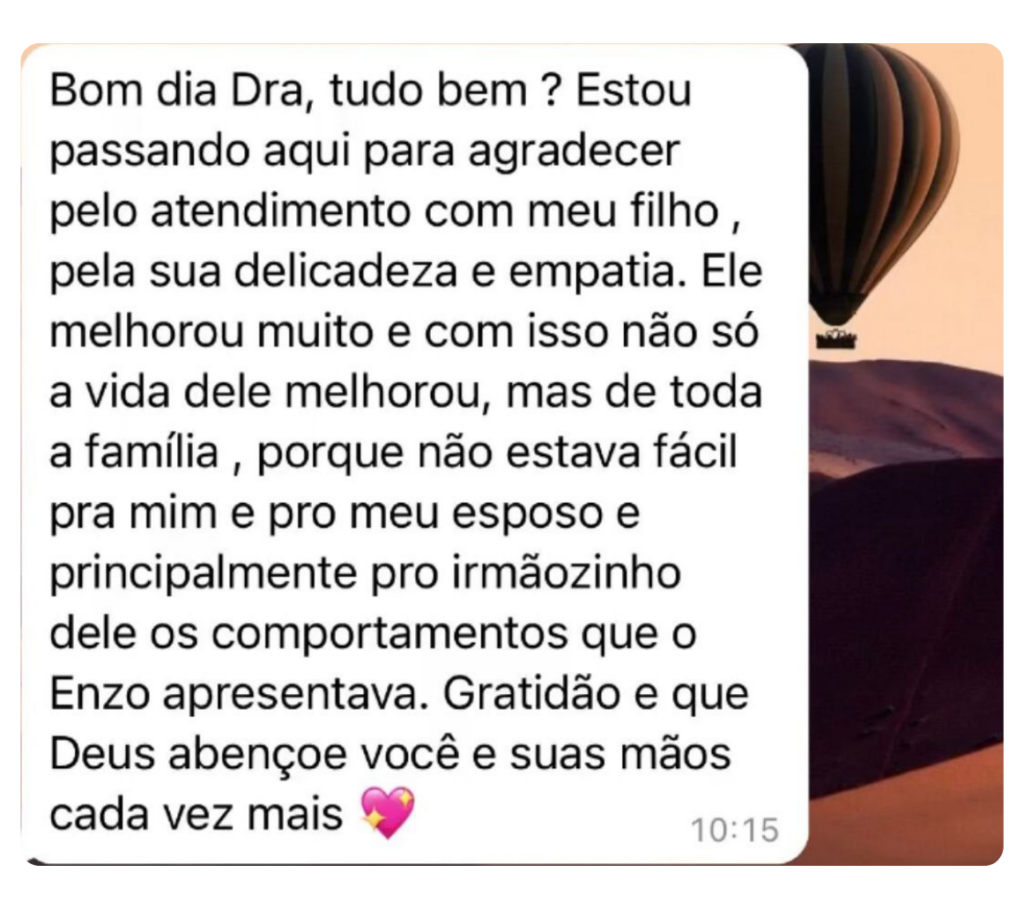1024x909 pixels.
Task: Click the phrase "cada vez mais"
Action: pyautogui.click(x=197, y=815)
